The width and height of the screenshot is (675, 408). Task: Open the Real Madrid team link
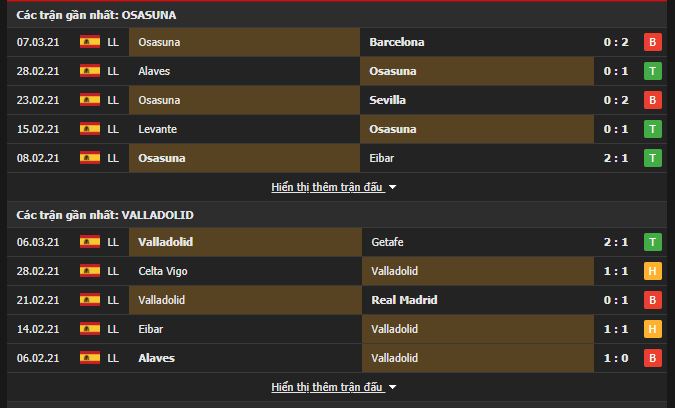[404, 300]
